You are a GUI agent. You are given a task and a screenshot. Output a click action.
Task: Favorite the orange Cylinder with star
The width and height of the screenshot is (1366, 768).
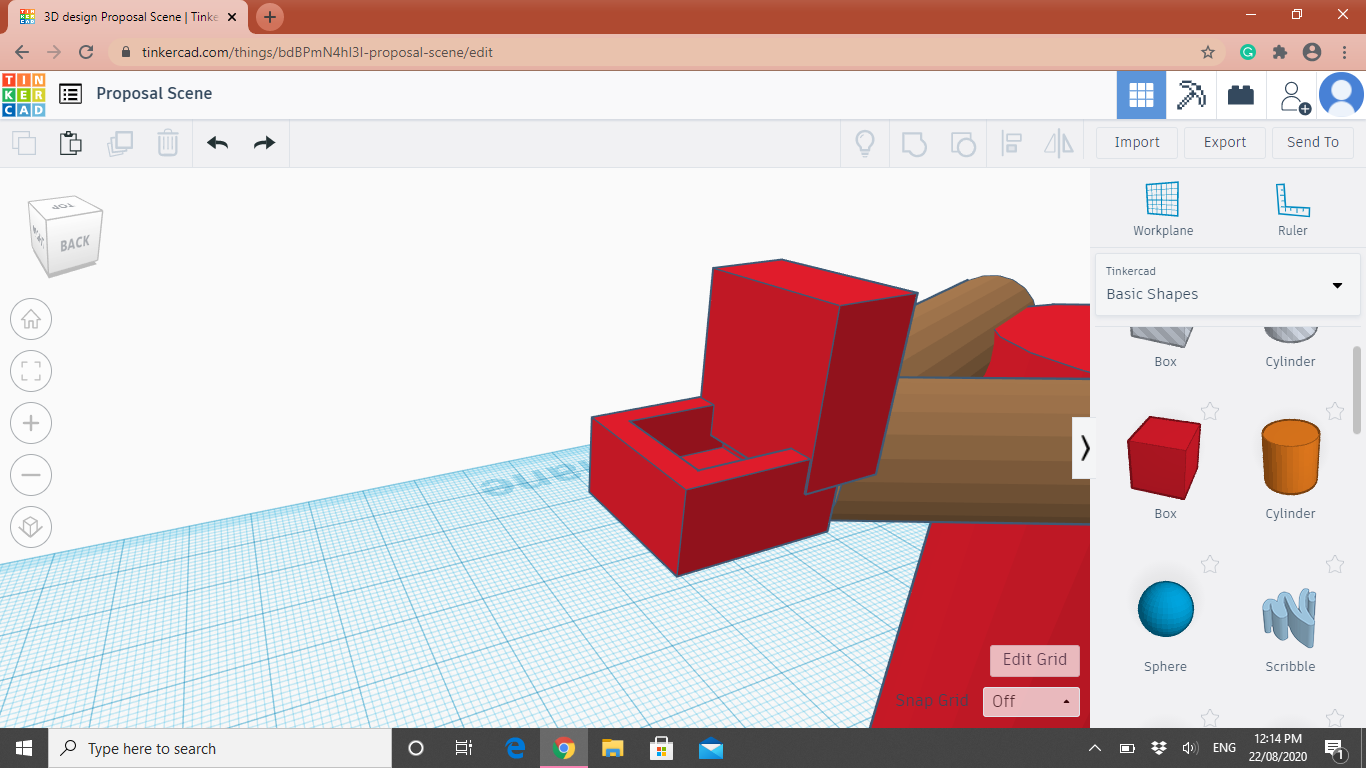pos(1335,411)
